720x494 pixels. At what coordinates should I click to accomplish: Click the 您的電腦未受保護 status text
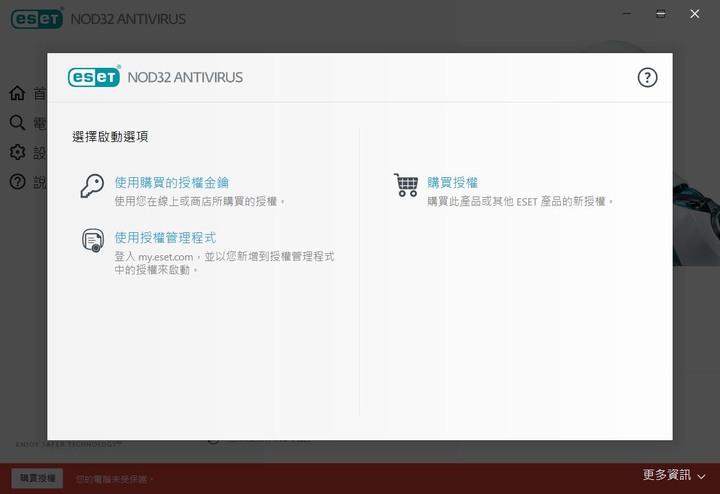pos(114,479)
